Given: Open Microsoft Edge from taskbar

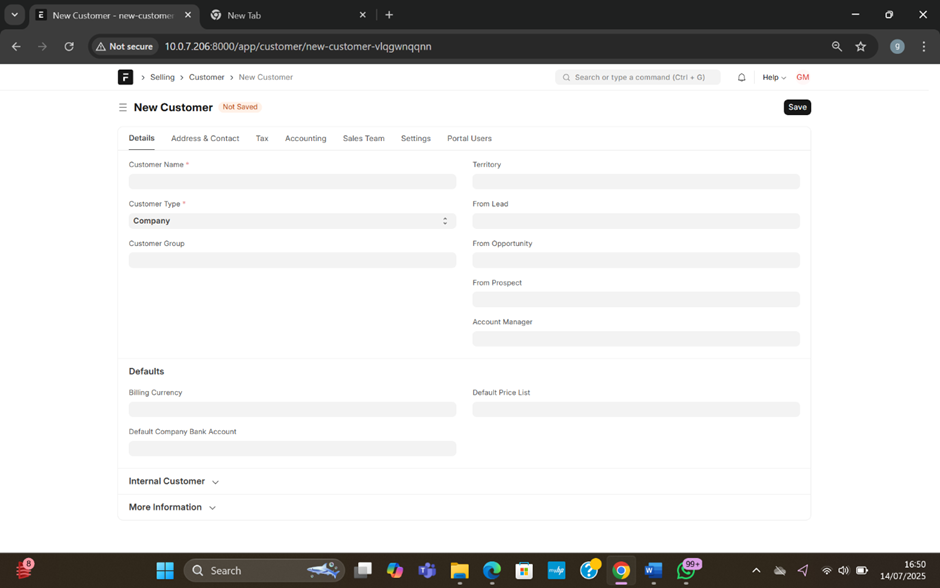Looking at the screenshot, I should [x=492, y=571].
